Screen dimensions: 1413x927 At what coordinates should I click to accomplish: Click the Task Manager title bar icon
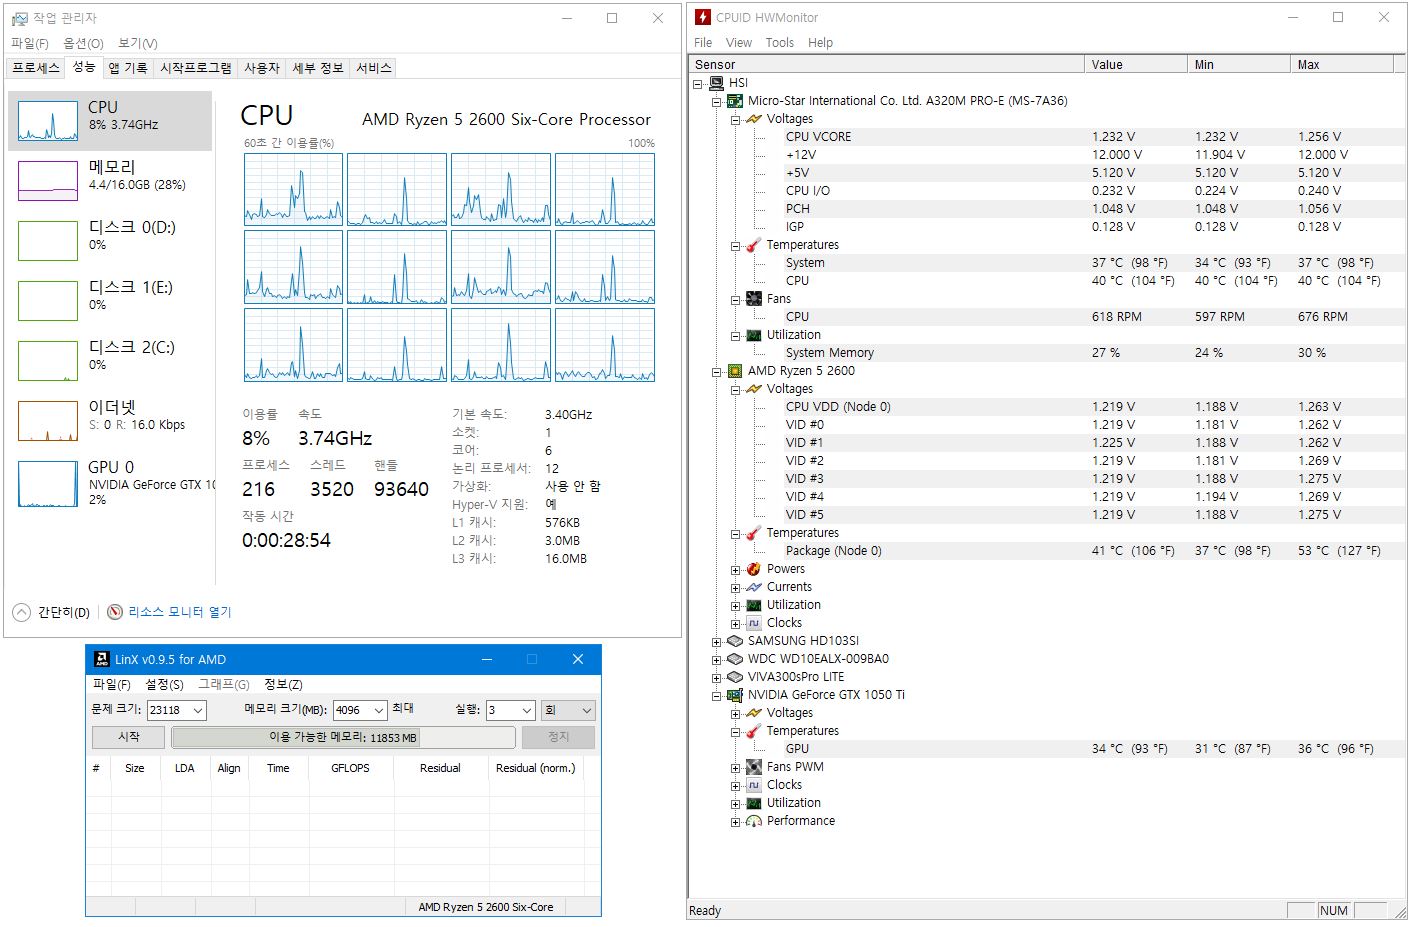19,18
